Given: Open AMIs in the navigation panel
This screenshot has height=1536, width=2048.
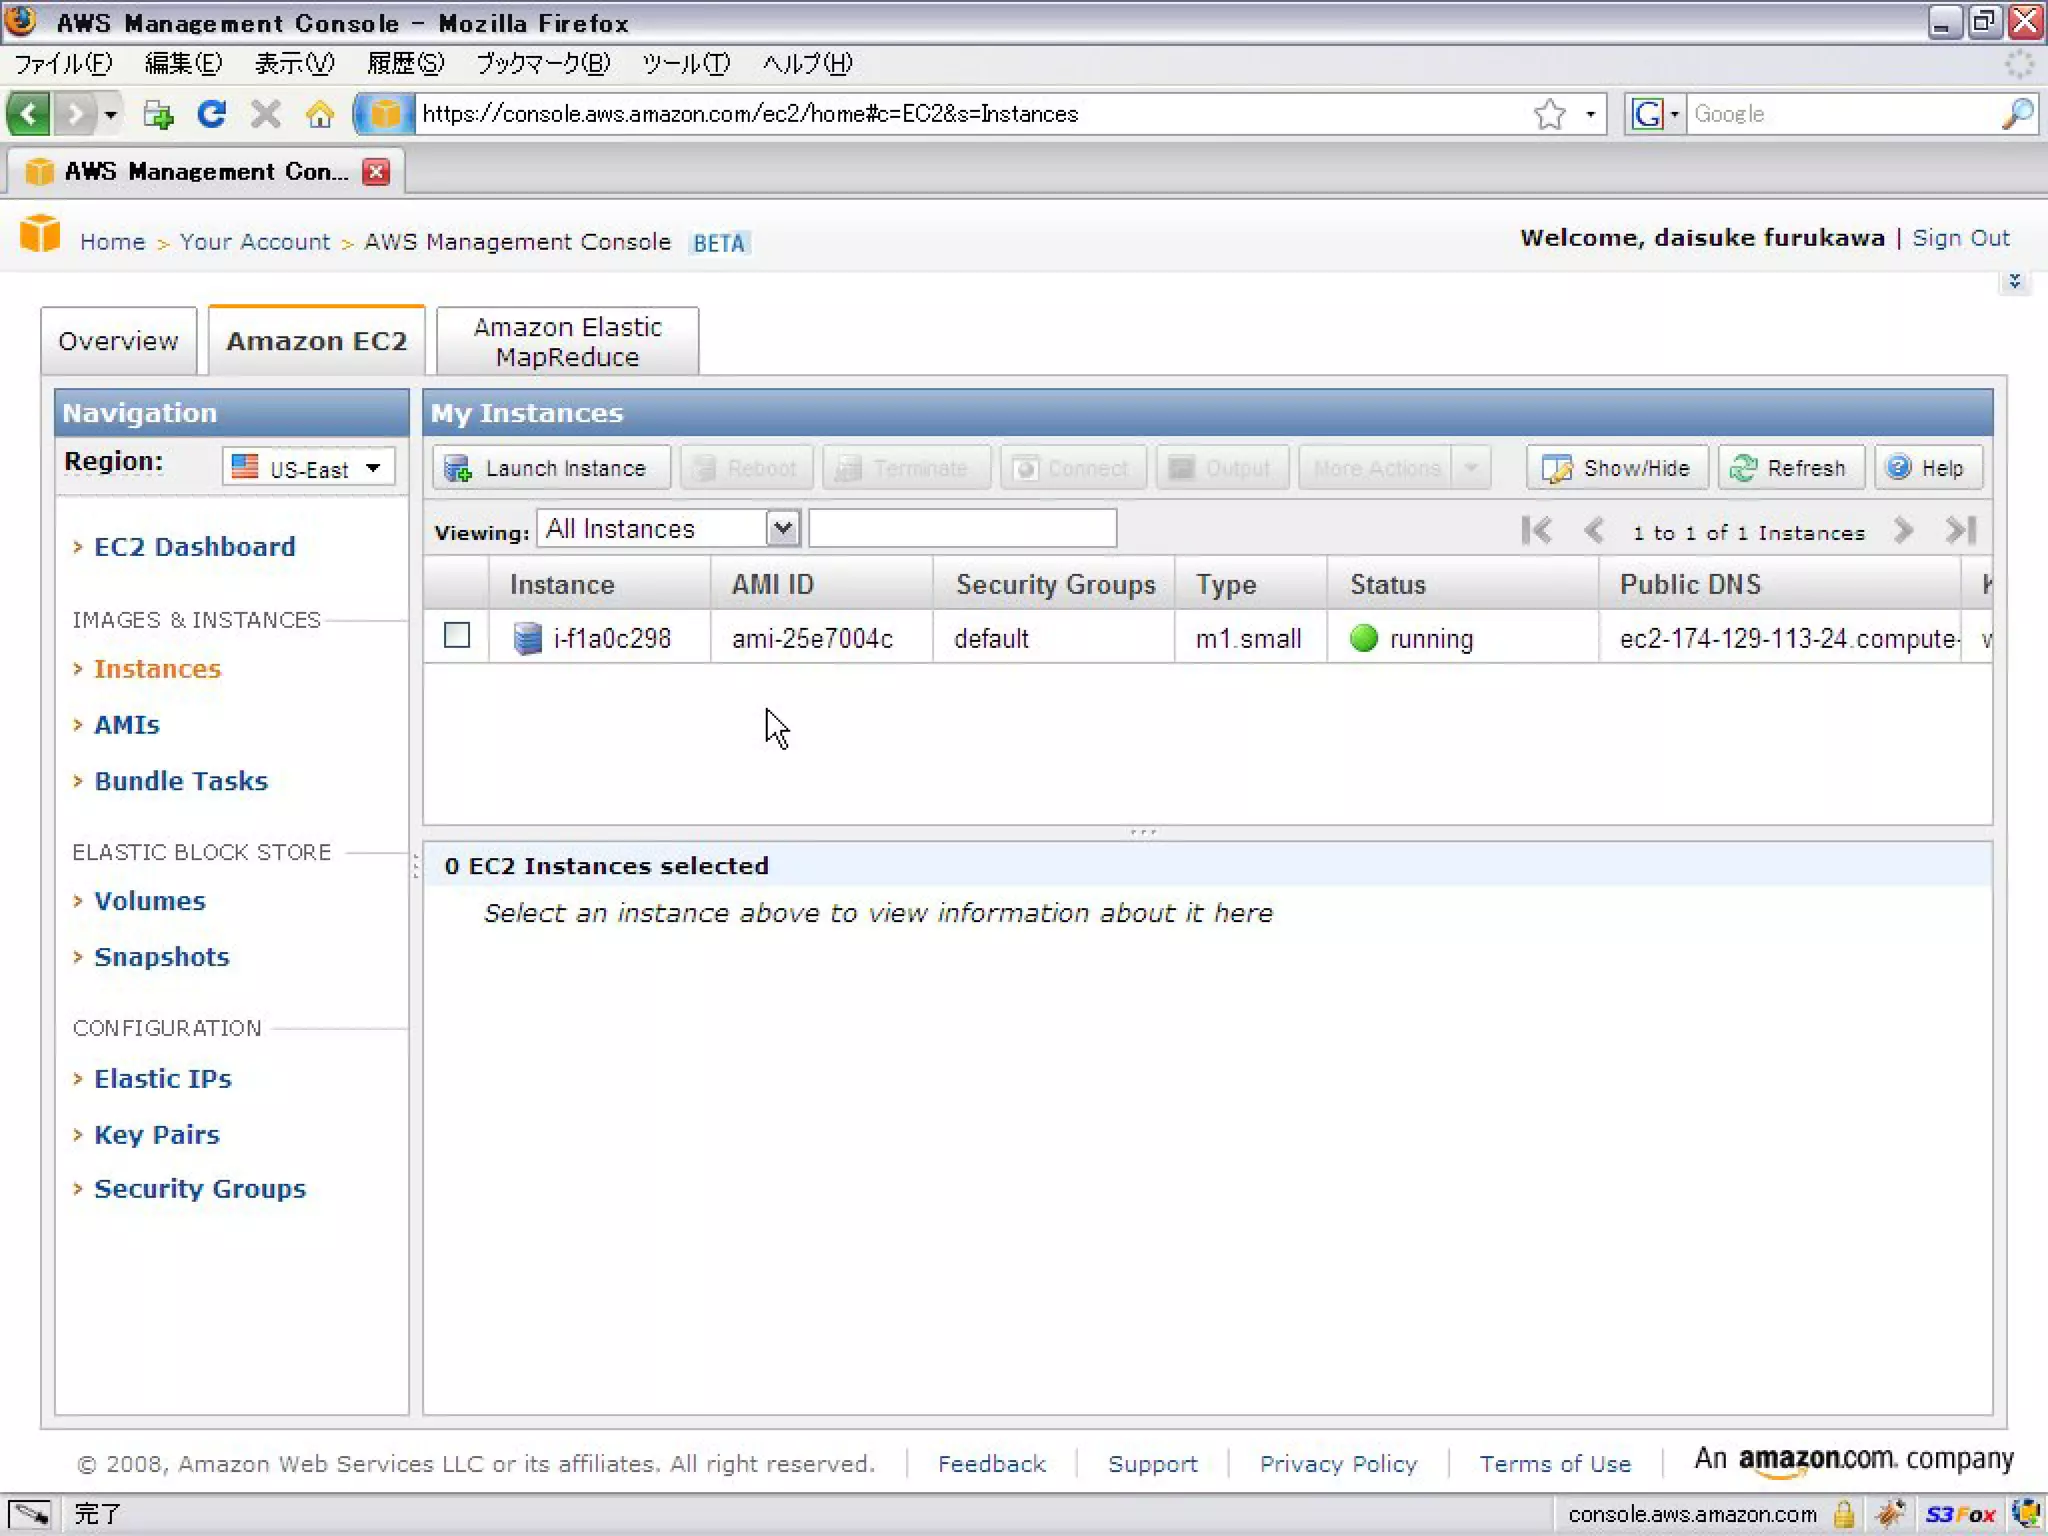Looking at the screenshot, I should tap(127, 725).
